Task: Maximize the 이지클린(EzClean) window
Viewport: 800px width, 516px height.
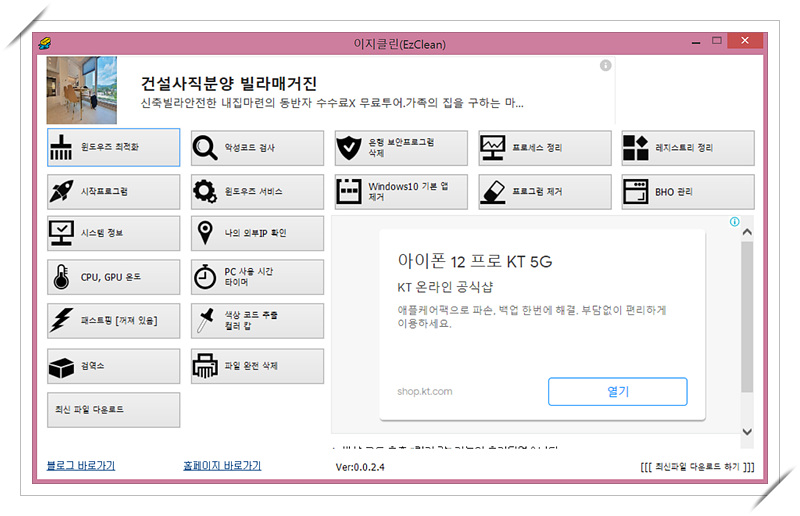Action: [x=717, y=40]
